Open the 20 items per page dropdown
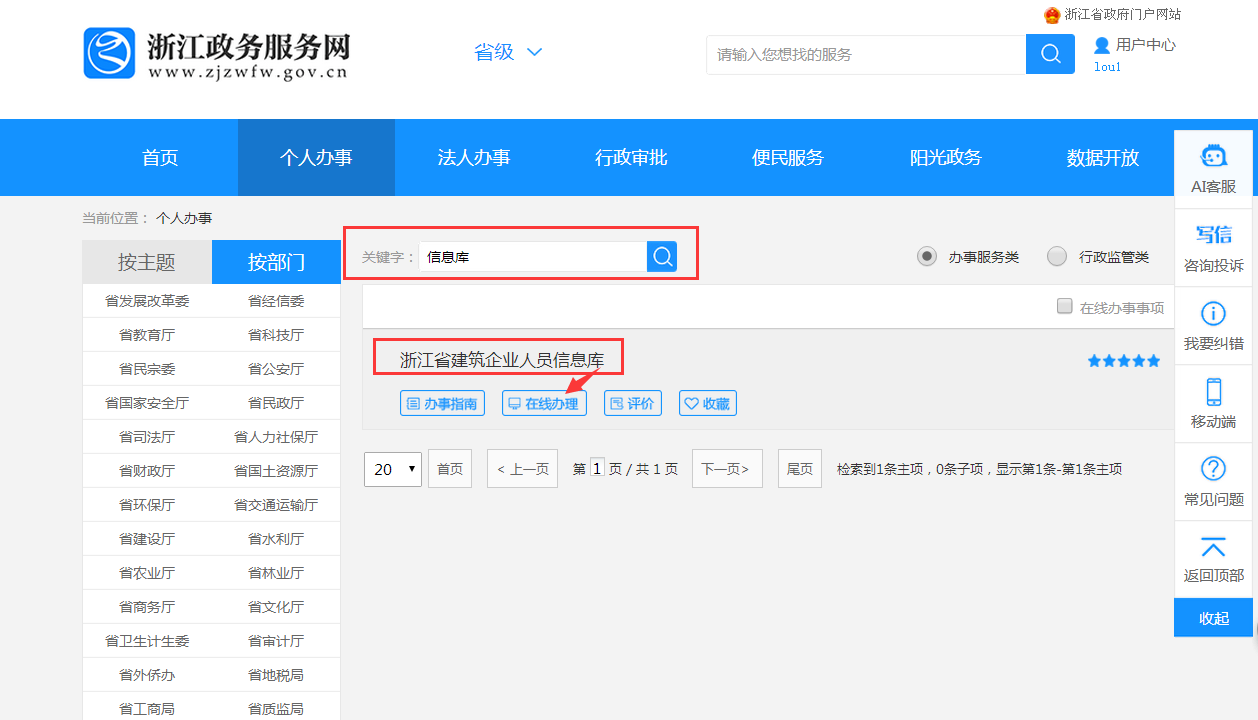The width and height of the screenshot is (1258, 720). coord(393,468)
